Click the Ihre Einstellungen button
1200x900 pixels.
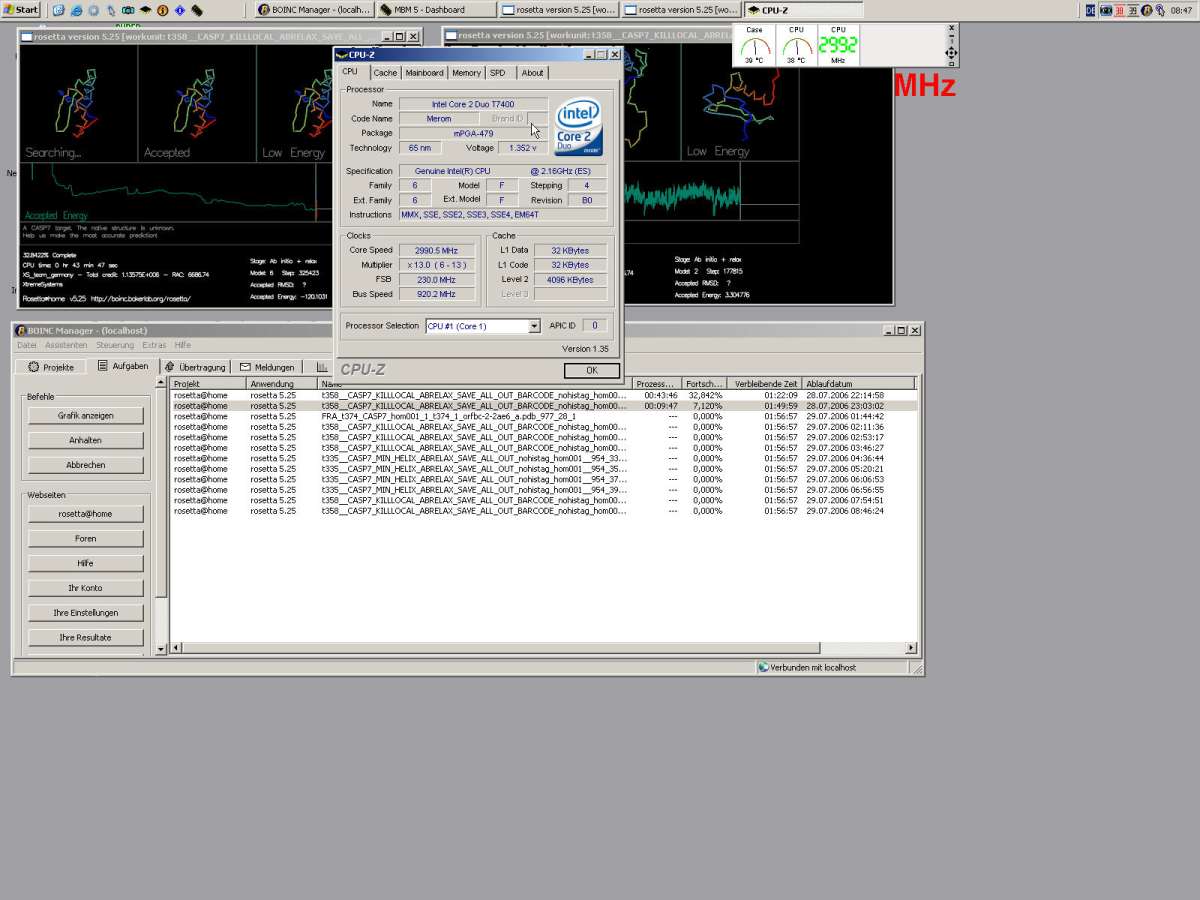(x=86, y=613)
